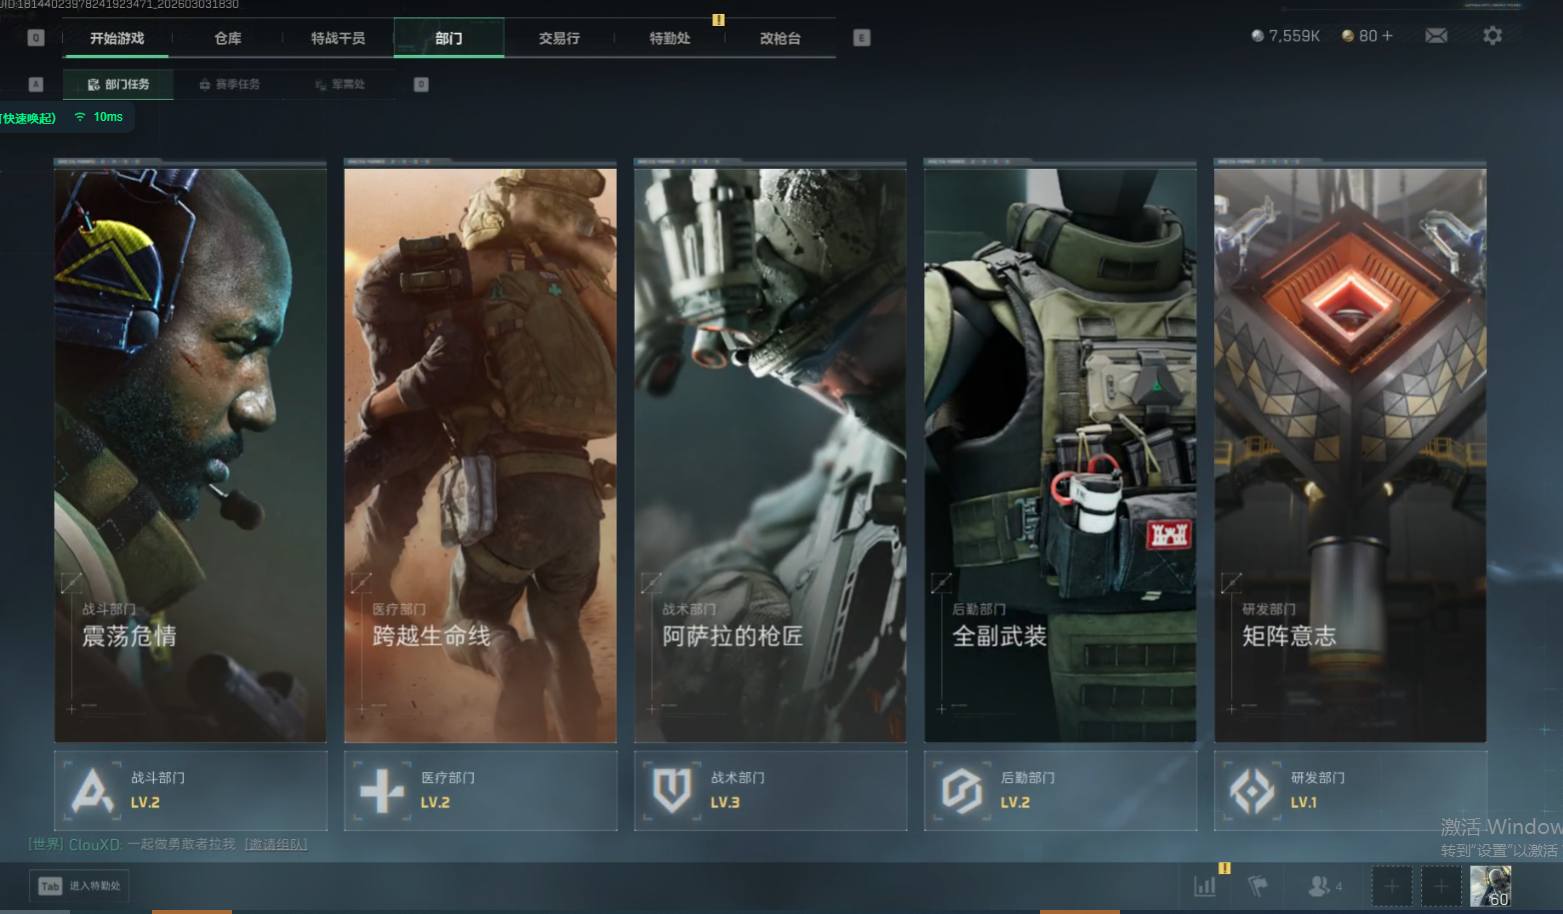
Task: Click the friends count 4
Action: [x=1339, y=887]
